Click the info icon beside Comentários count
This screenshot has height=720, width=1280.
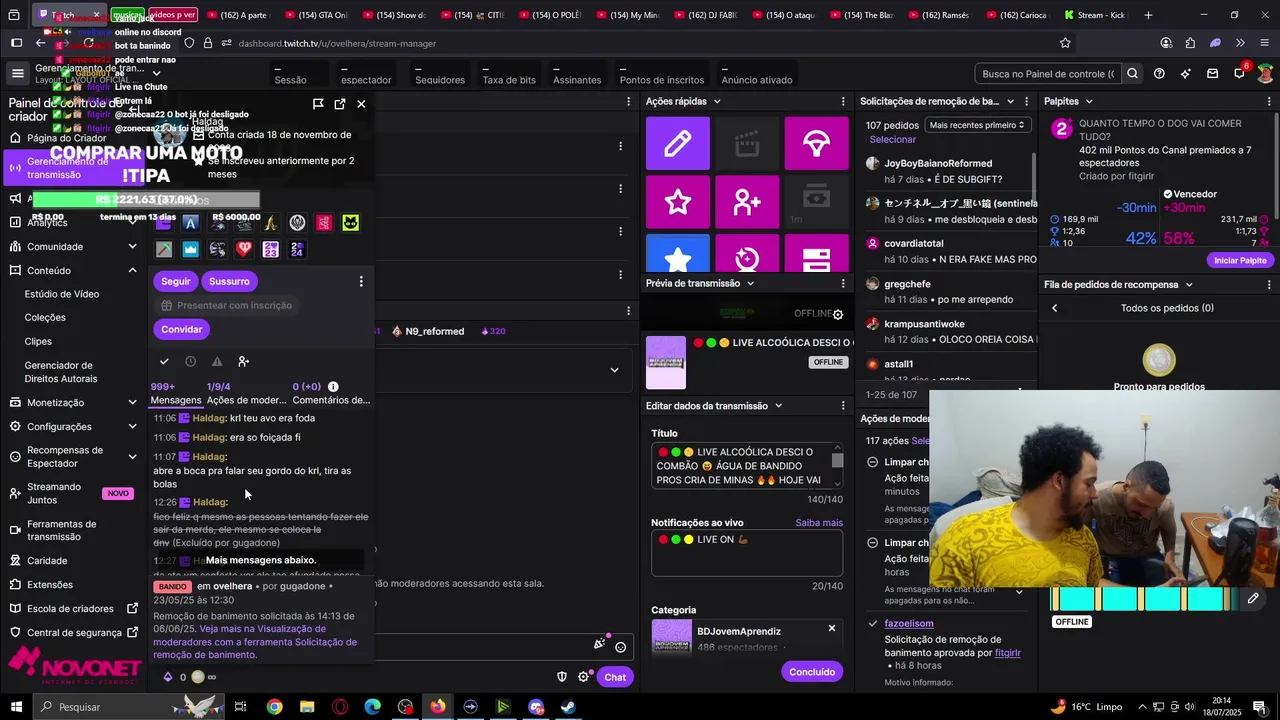333,386
